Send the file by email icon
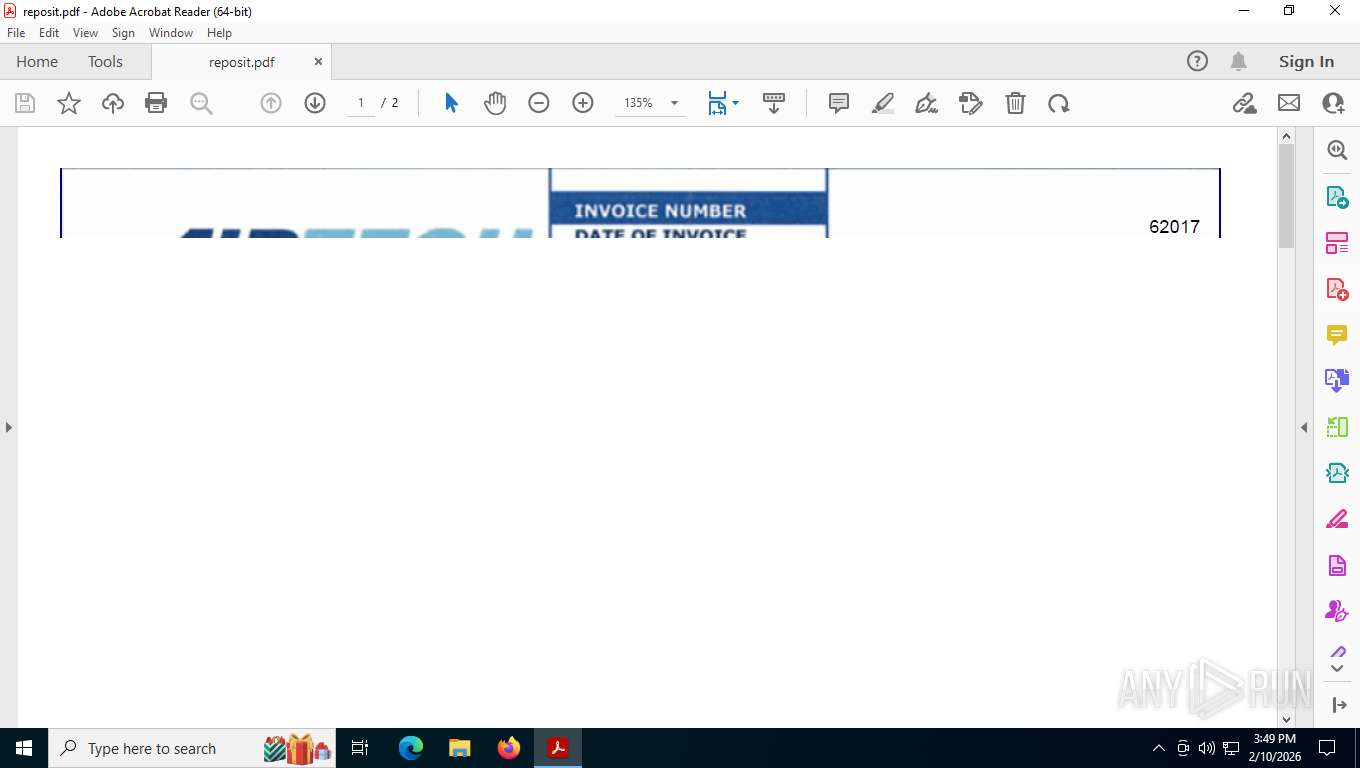The image size is (1360, 768). coord(1289,103)
